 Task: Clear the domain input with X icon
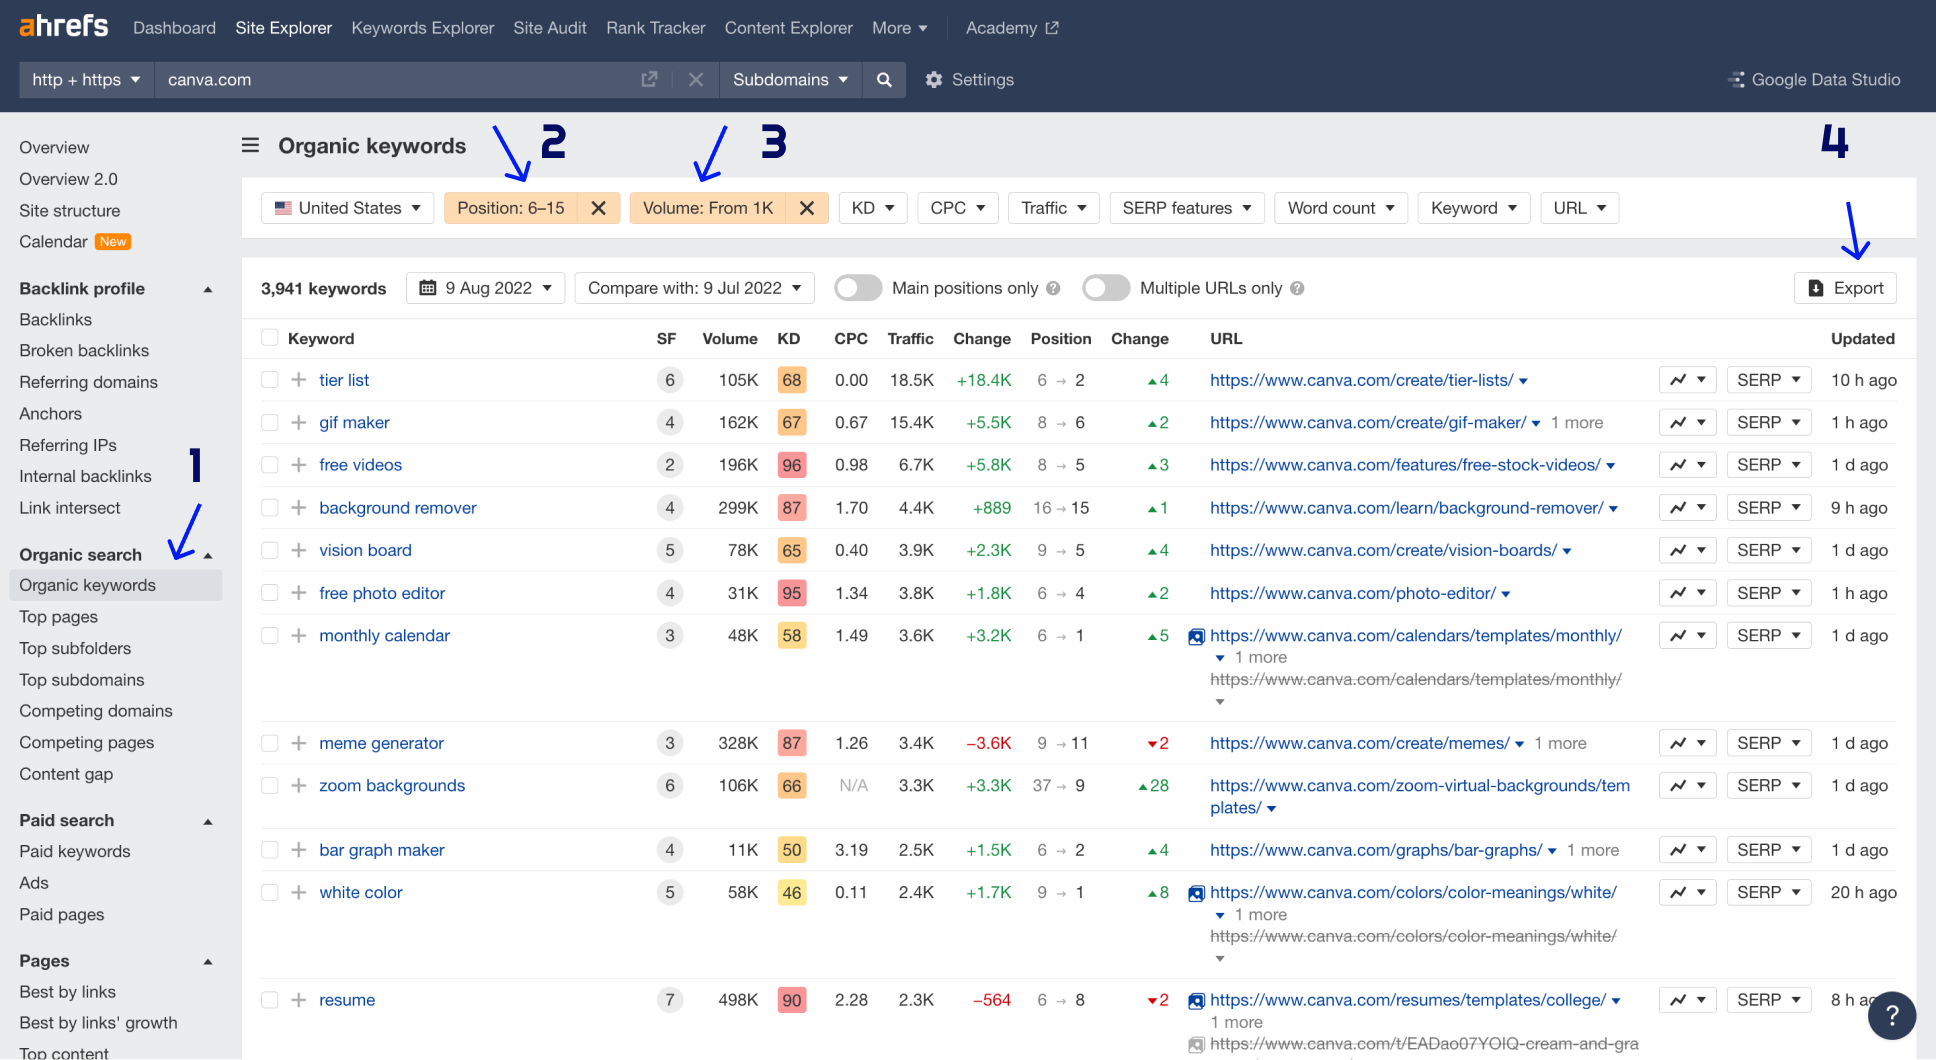(x=696, y=79)
